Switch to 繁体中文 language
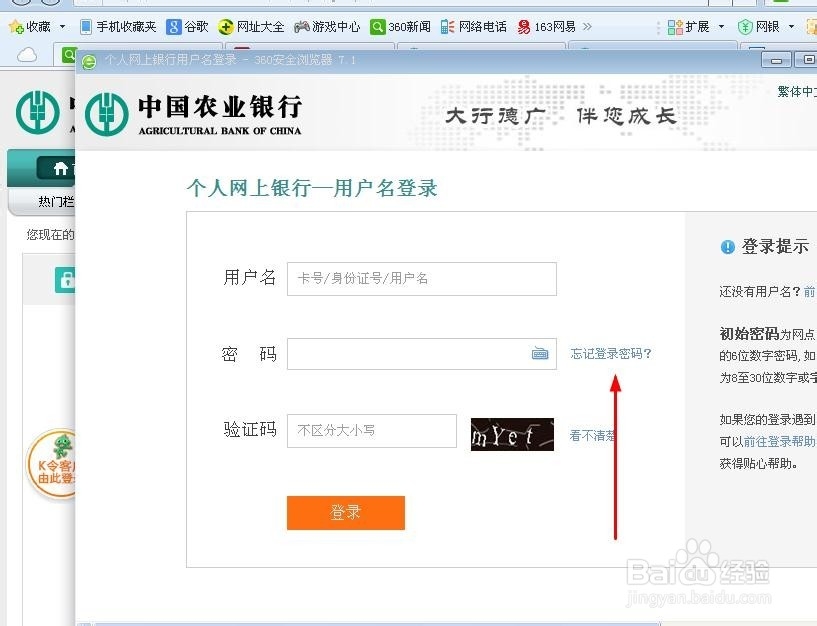Viewport: 817px width, 626px height. tap(797, 91)
